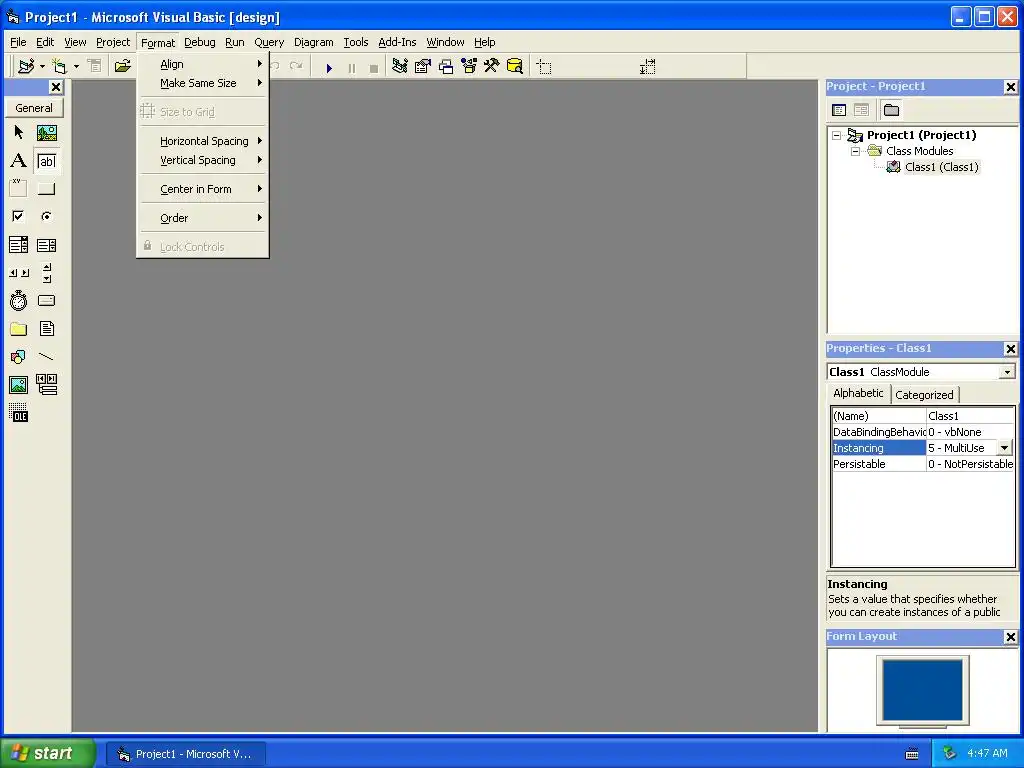Open Properties Window from the toolbar
1024x768 pixels.
423,66
